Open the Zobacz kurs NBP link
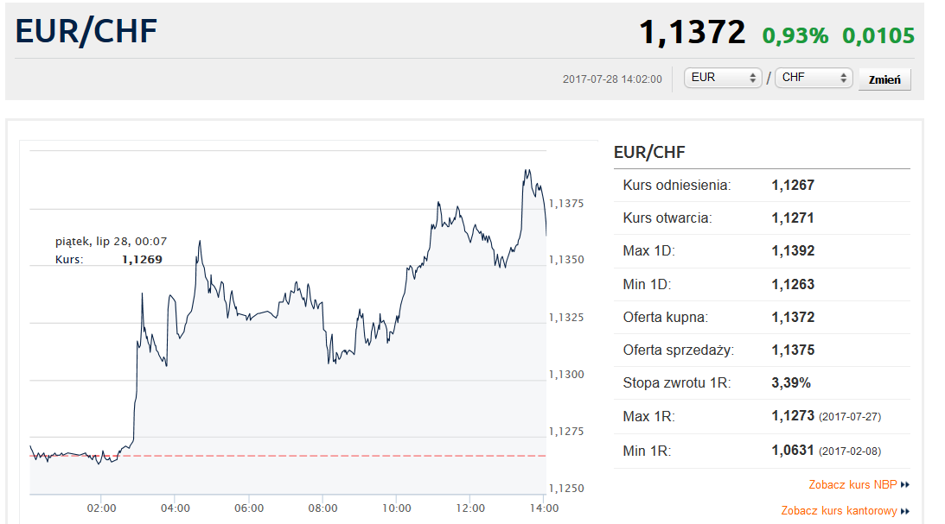 [x=853, y=485]
